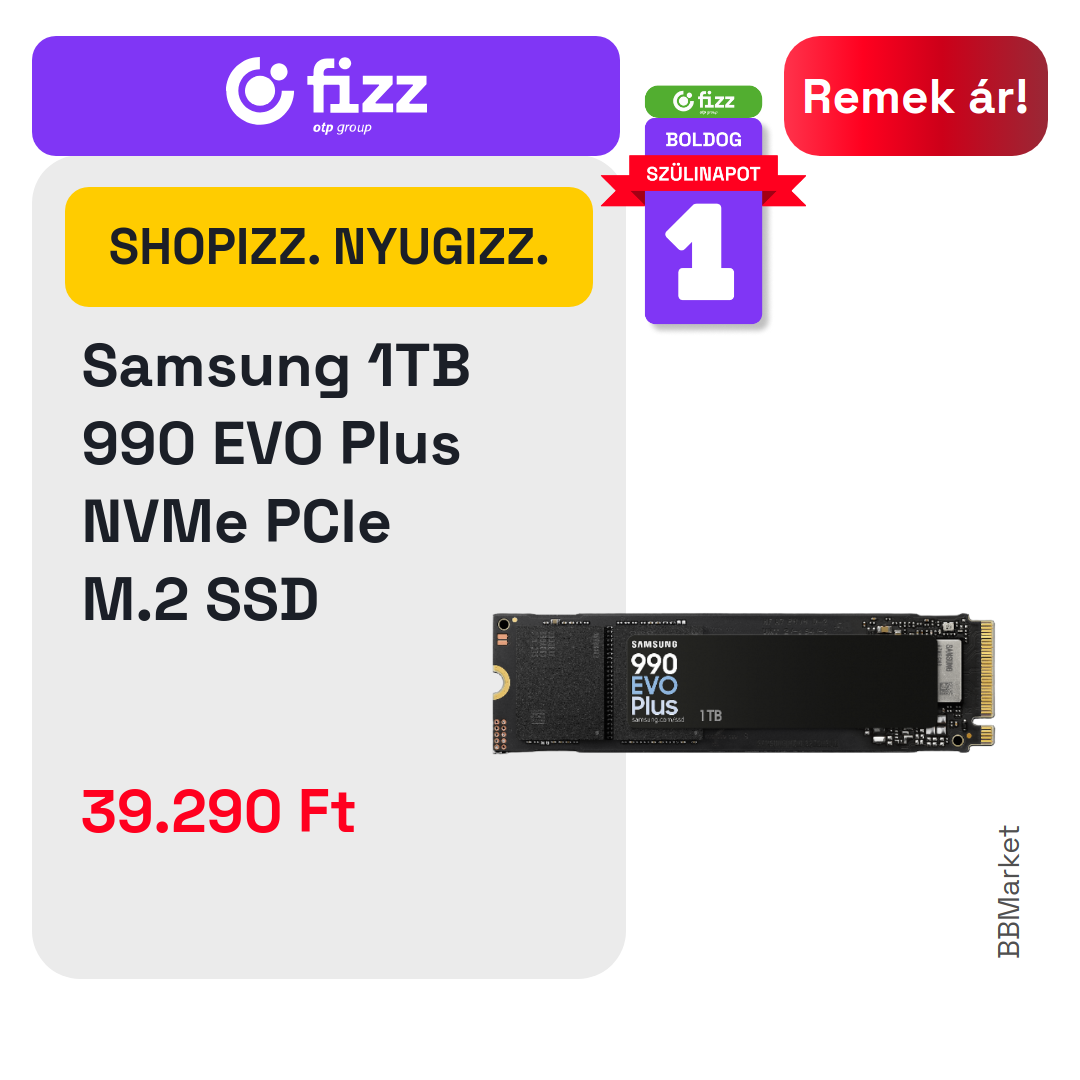The height and width of the screenshot is (1080, 1080).
Task: Click the big number 1 birthday icon
Action: pyautogui.click(x=702, y=251)
